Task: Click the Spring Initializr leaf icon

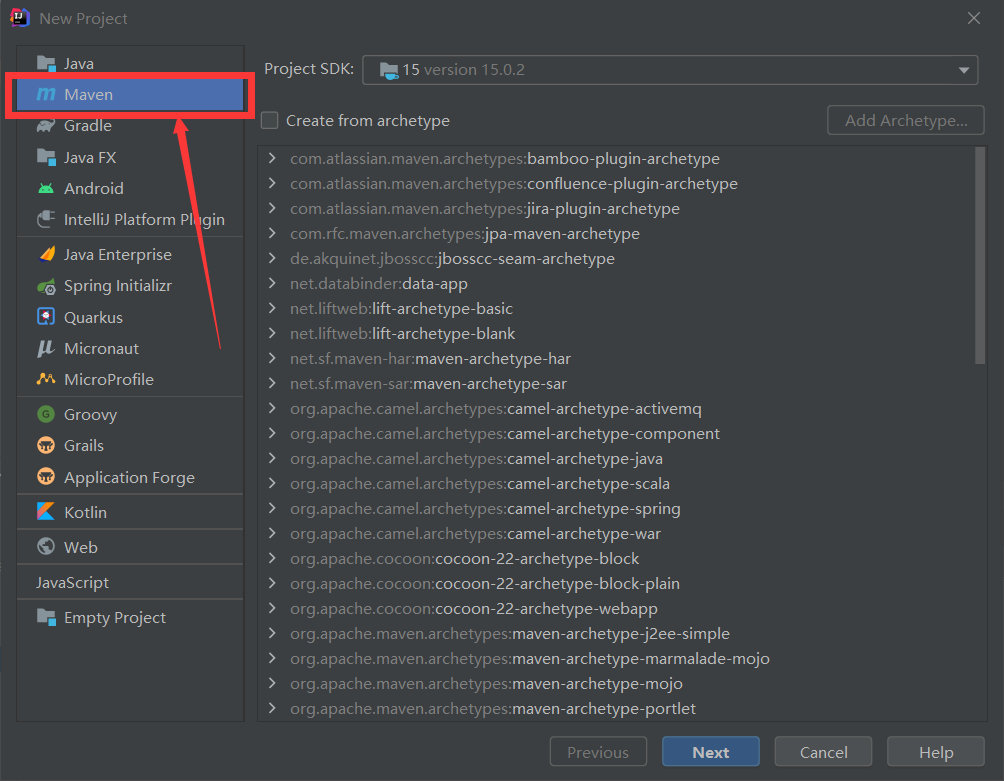Action: pyautogui.click(x=46, y=286)
